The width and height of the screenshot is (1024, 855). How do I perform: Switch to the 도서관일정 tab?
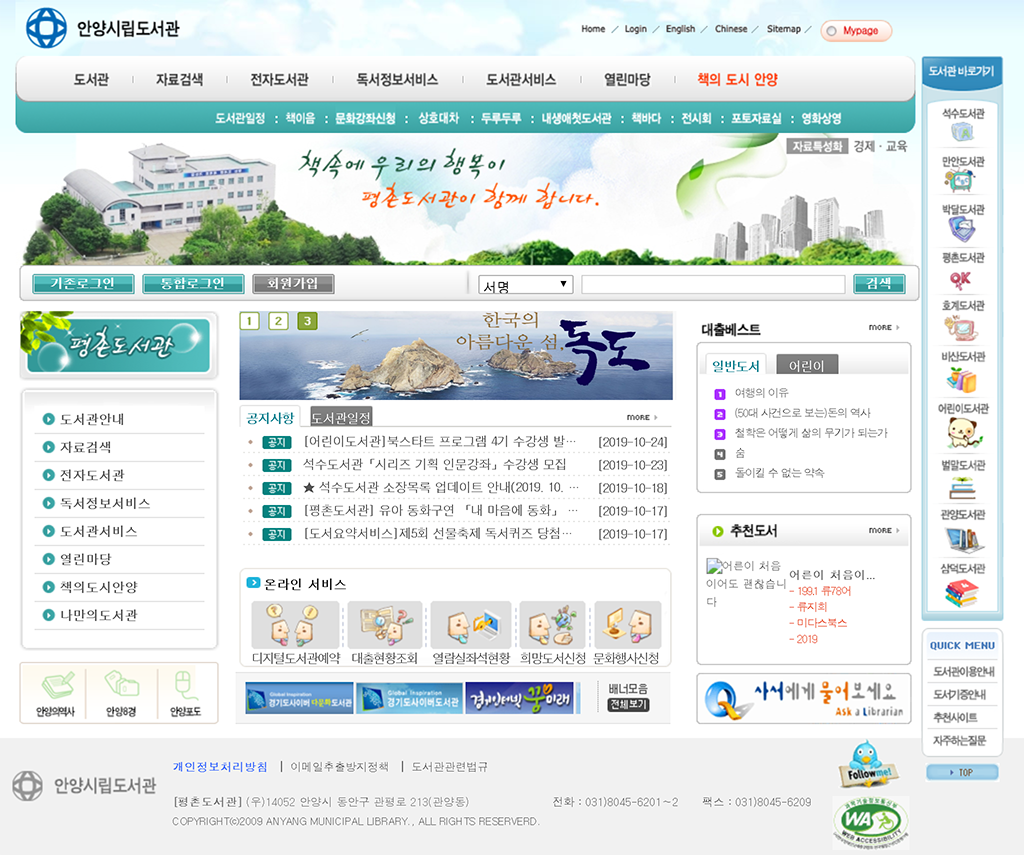click(340, 417)
